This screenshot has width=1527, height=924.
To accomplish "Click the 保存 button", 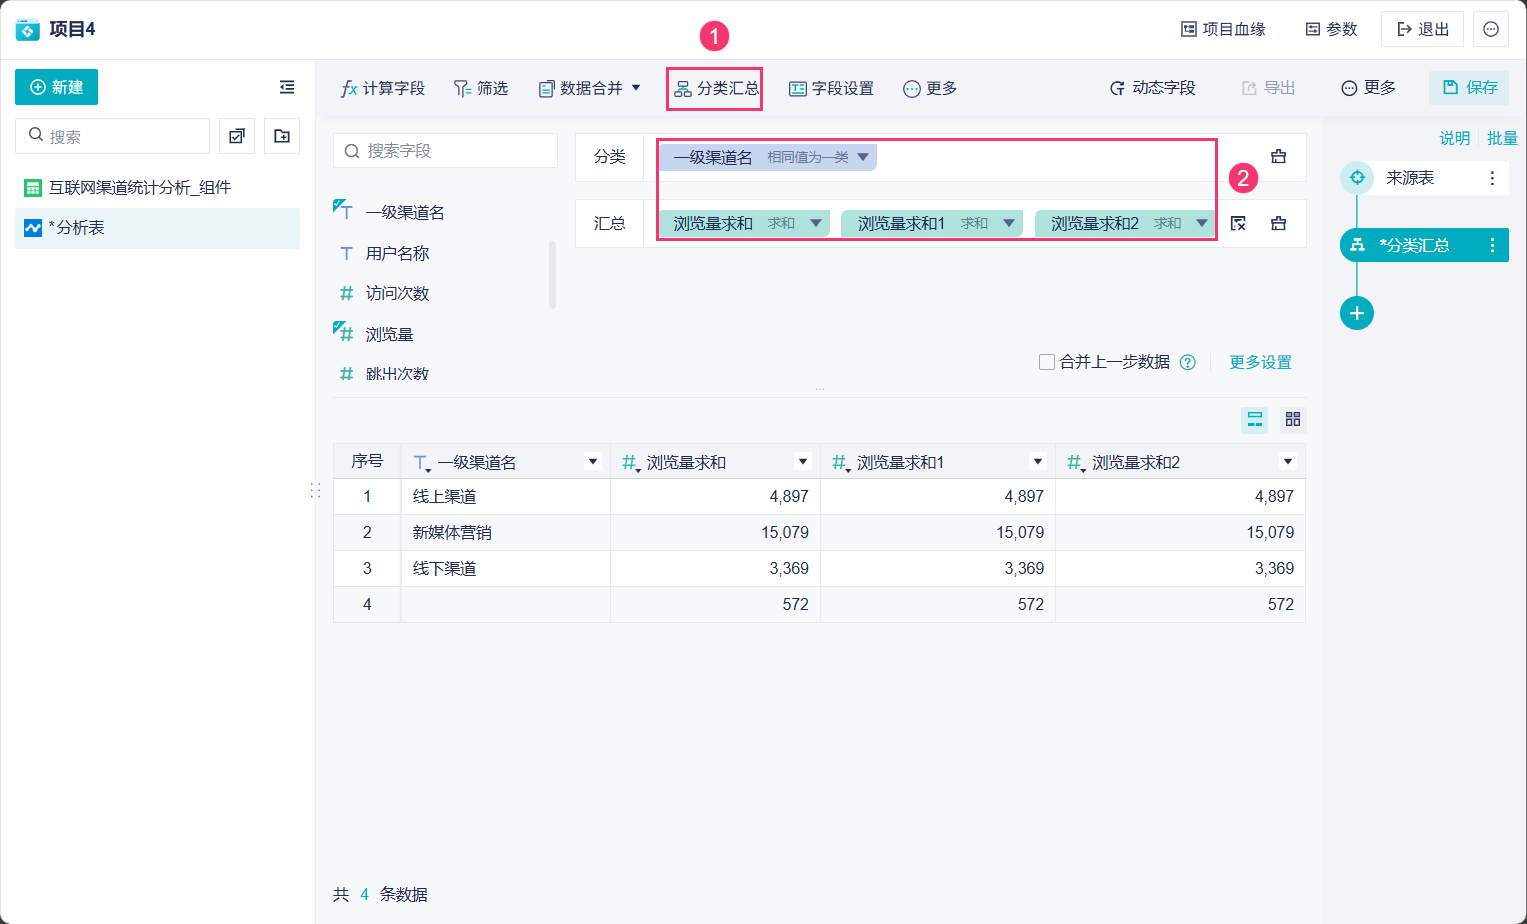I will point(1469,87).
